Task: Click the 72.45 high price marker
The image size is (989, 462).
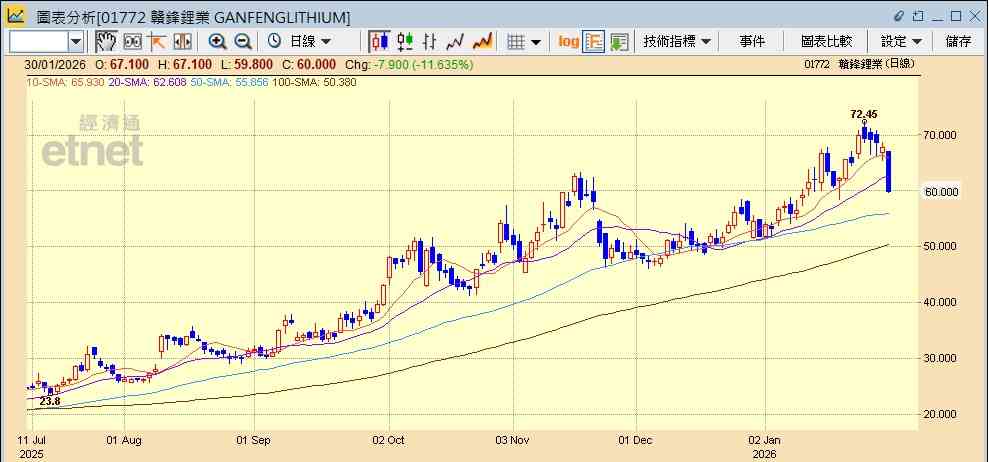Action: 863,114
